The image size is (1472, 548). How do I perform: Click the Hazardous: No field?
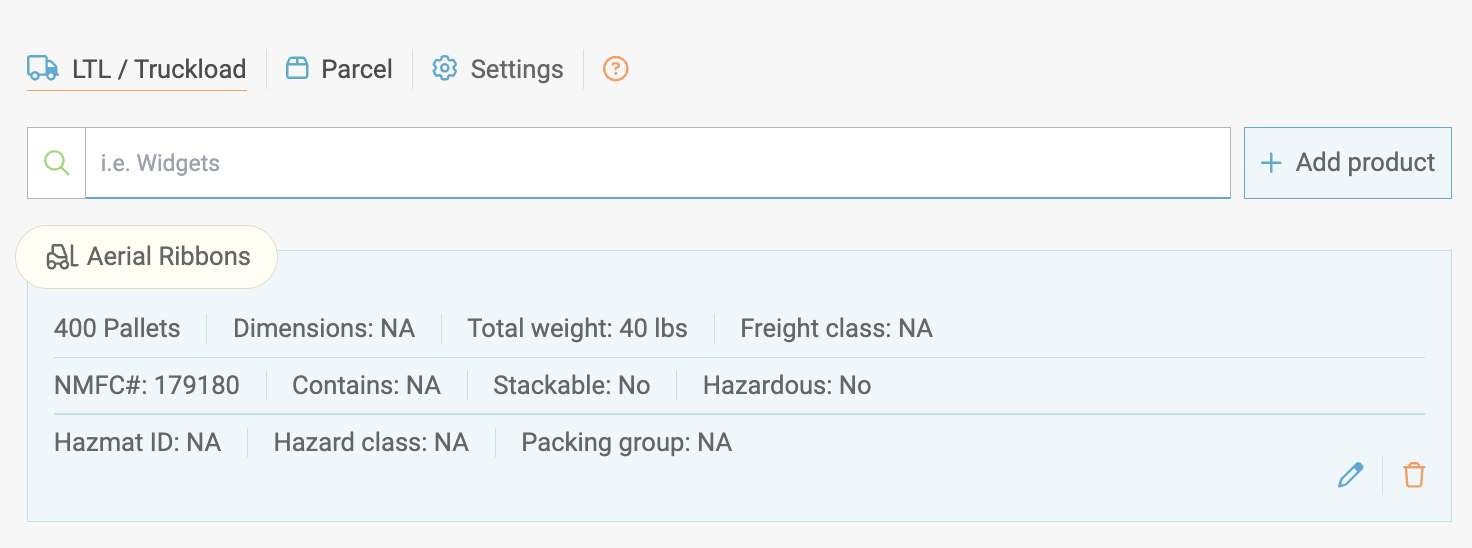786,386
